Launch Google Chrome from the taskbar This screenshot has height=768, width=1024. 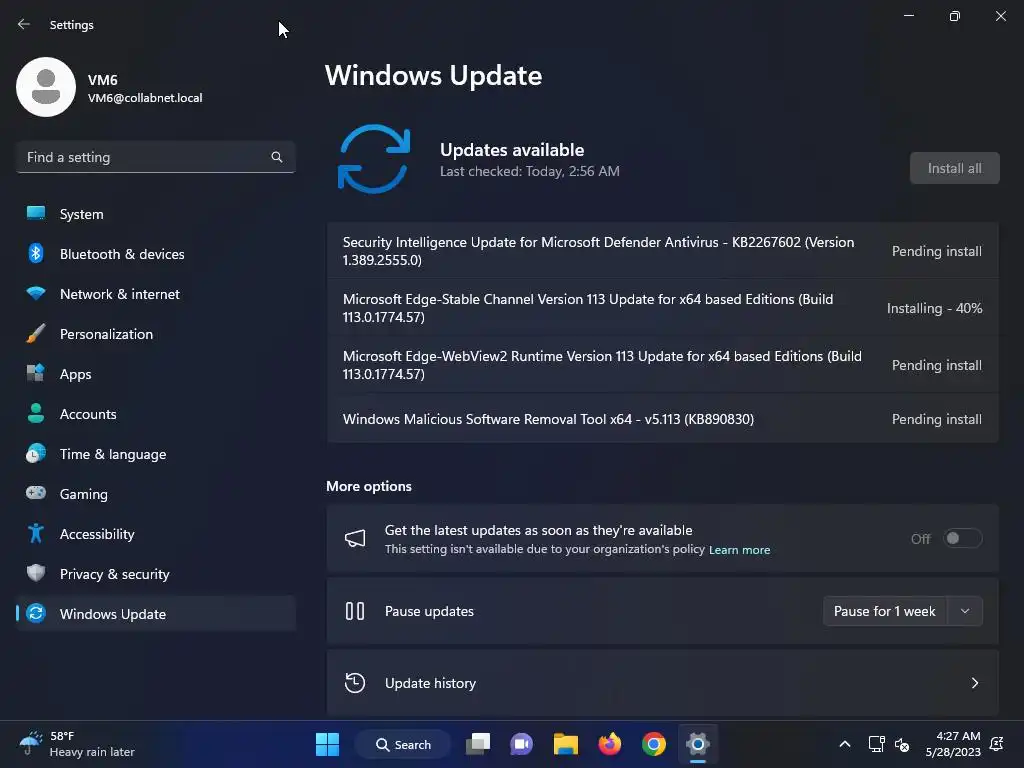(x=654, y=744)
